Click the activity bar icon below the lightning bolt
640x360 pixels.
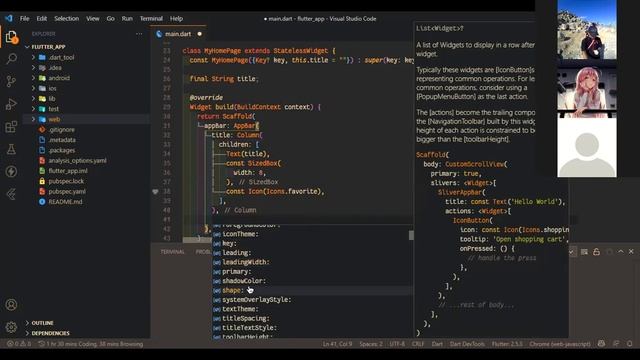coord(11,194)
